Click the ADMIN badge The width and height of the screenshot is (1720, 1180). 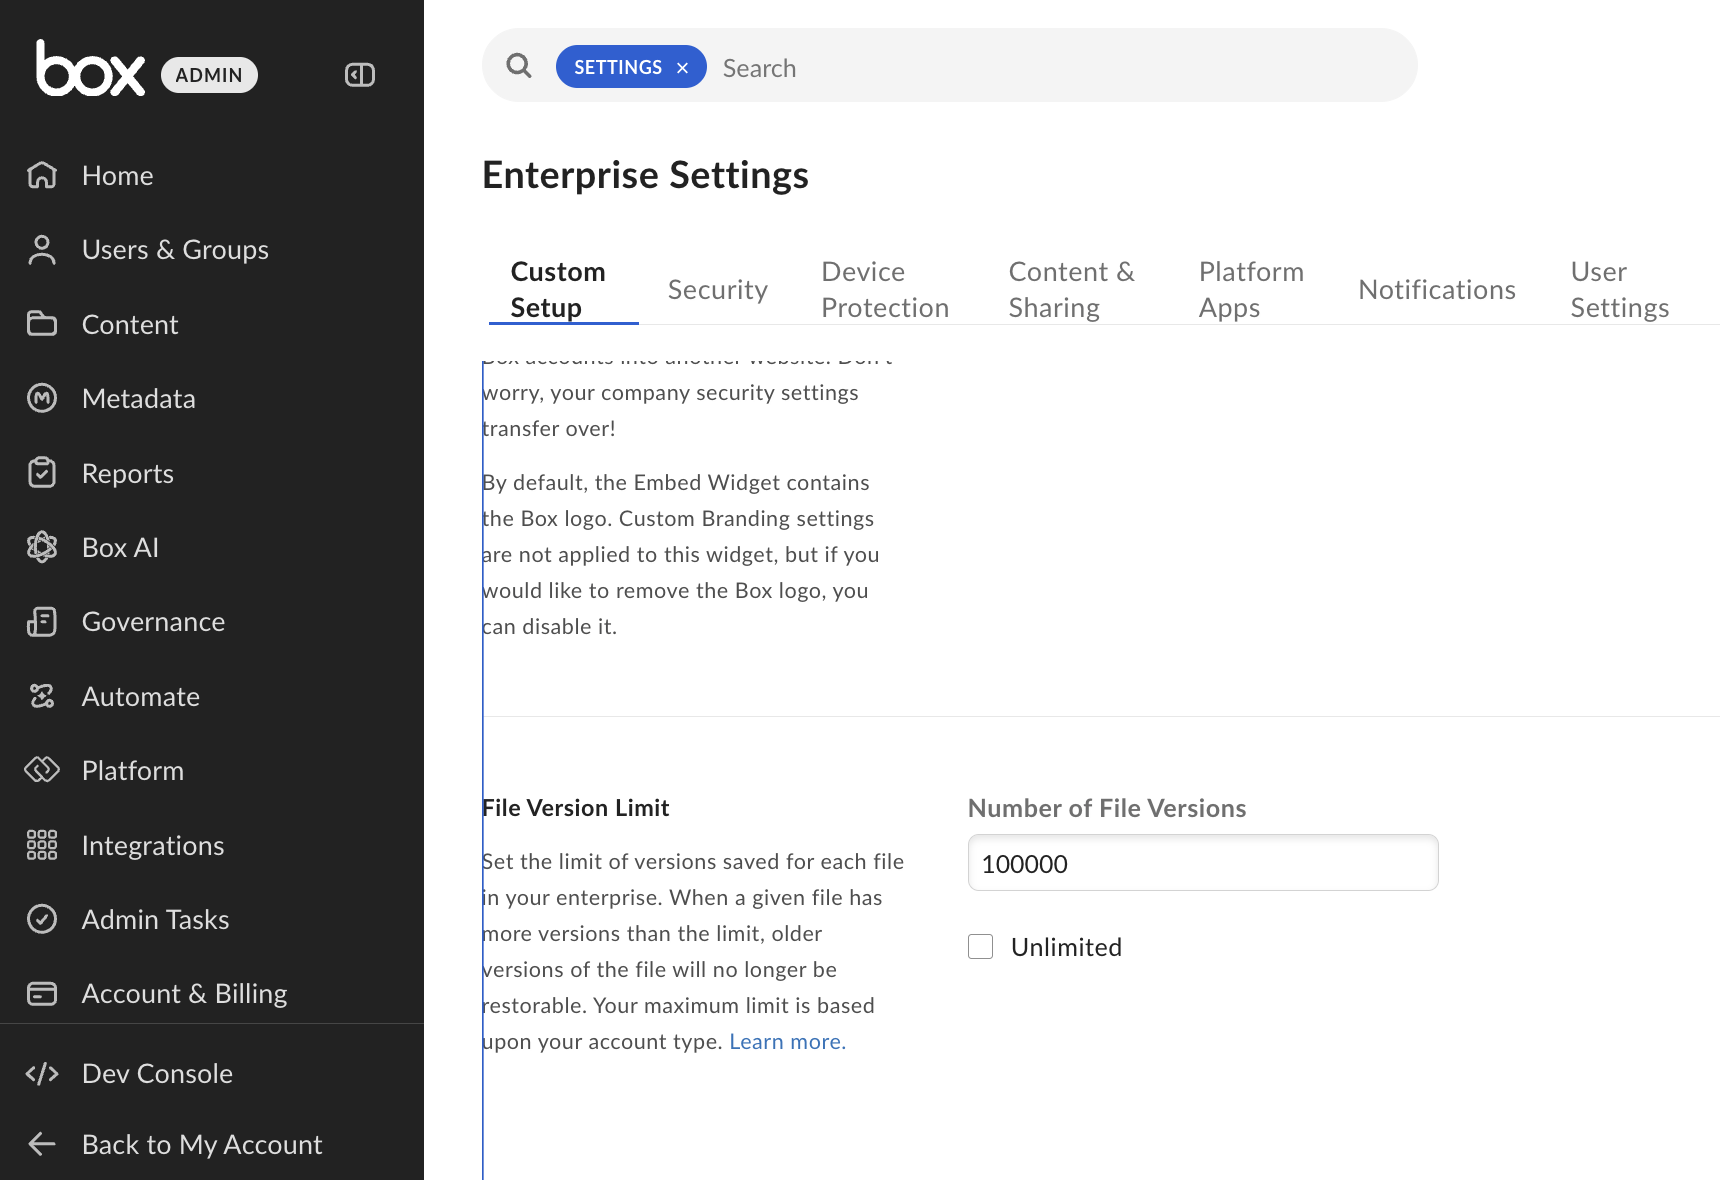(x=209, y=75)
